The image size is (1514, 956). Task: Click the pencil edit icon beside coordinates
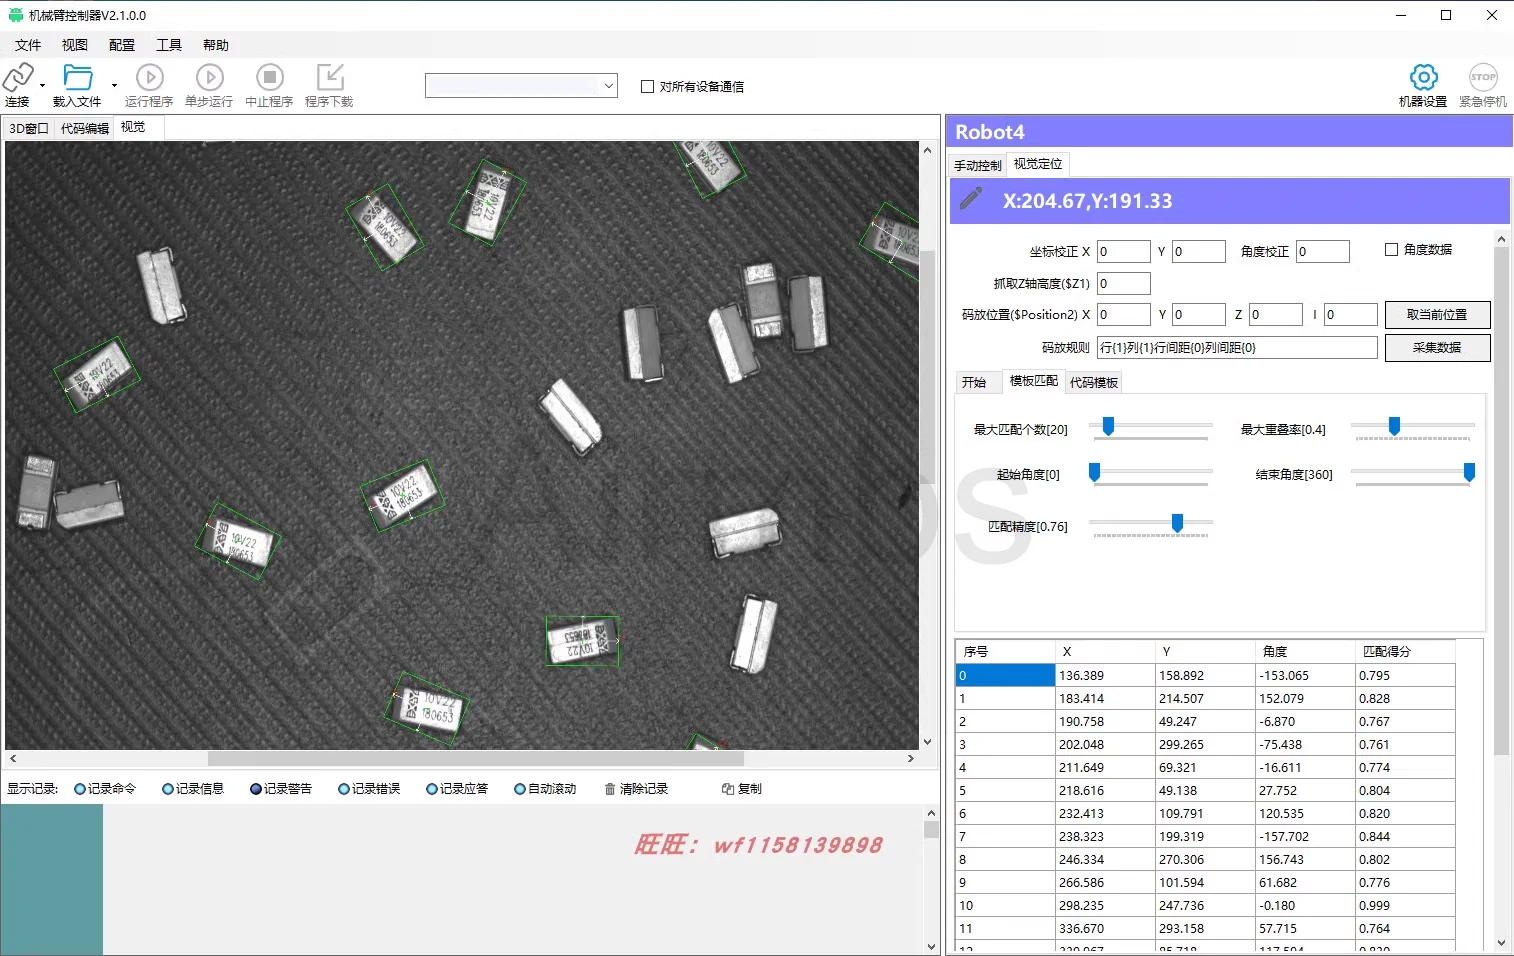(x=970, y=199)
